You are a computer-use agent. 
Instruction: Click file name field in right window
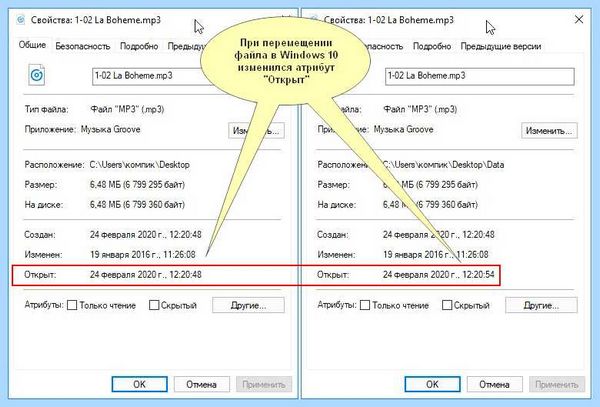pos(479,76)
